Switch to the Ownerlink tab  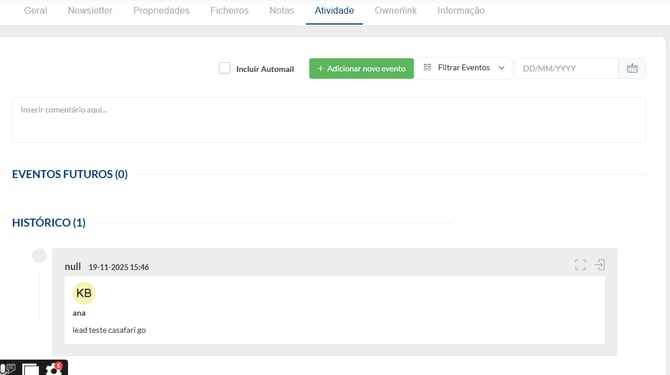pos(396,11)
